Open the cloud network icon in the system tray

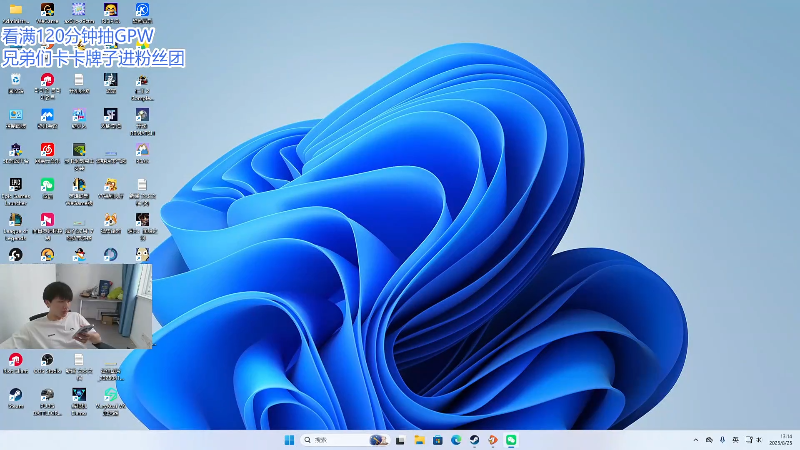pyautogui.click(x=709, y=440)
